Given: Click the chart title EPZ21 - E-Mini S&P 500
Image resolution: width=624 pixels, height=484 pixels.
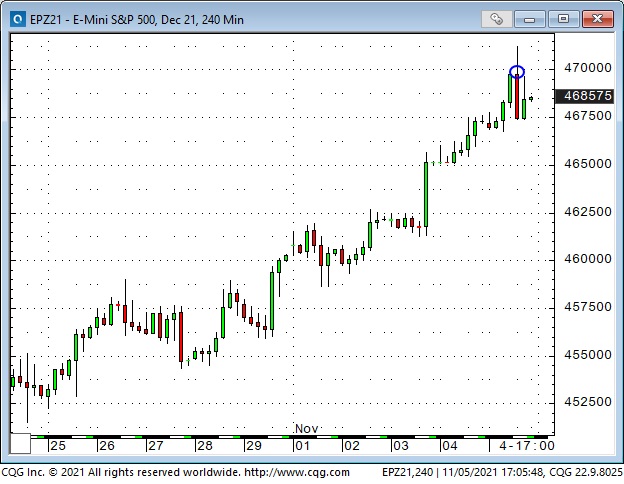Looking at the screenshot, I should point(136,20).
